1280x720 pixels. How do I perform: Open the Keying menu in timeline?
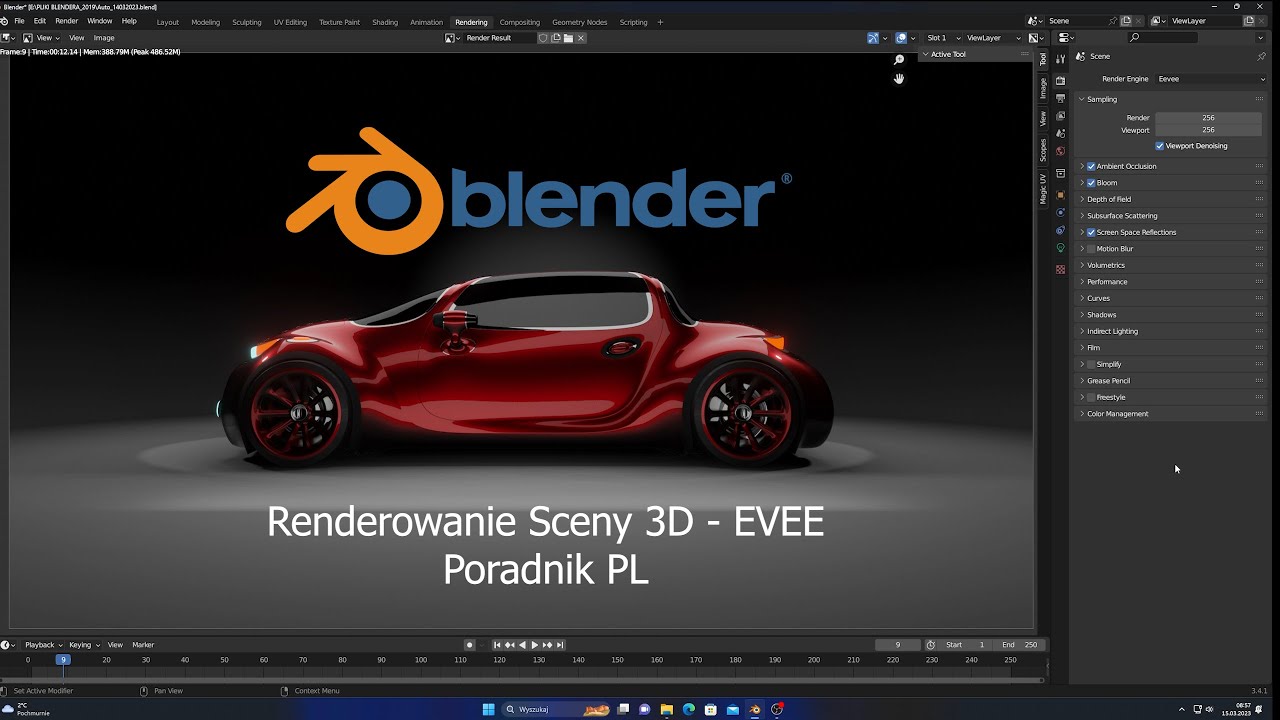83,645
